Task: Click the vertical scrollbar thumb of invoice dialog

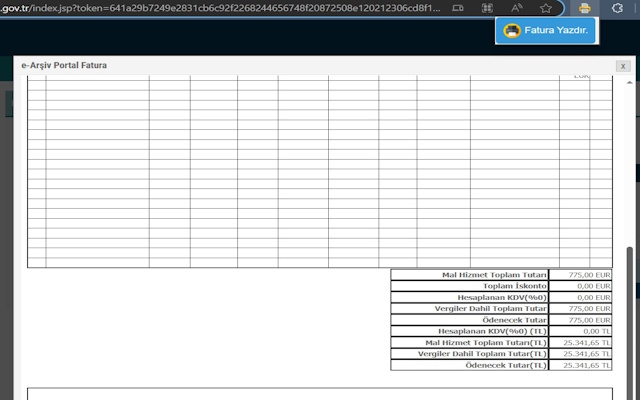Action: coord(630,322)
